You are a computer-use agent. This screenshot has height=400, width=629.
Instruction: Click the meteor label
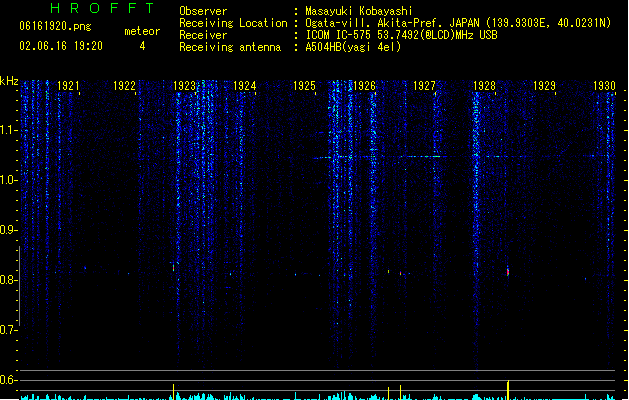click(x=142, y=31)
